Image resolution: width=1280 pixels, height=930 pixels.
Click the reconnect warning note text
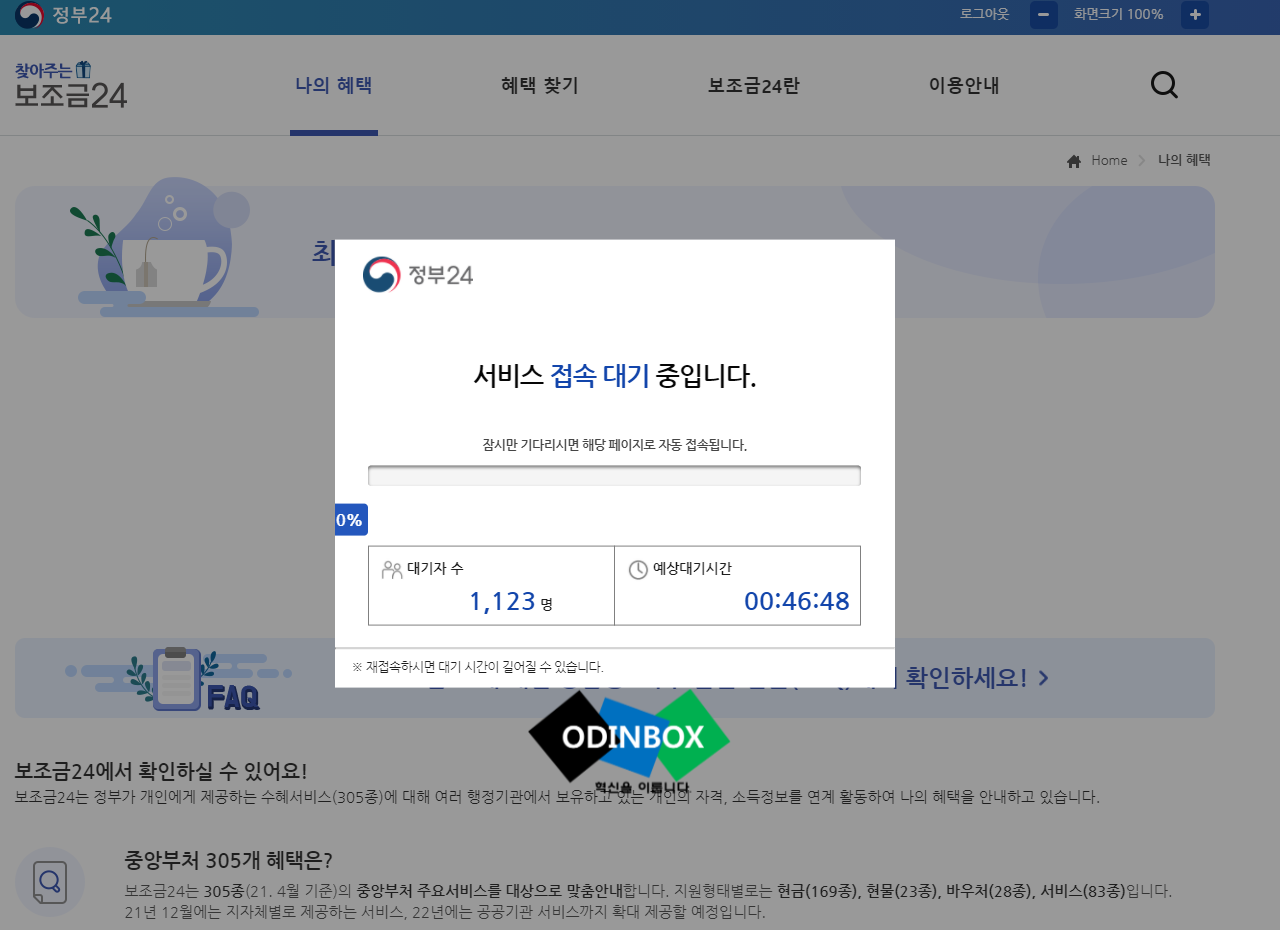(478, 667)
